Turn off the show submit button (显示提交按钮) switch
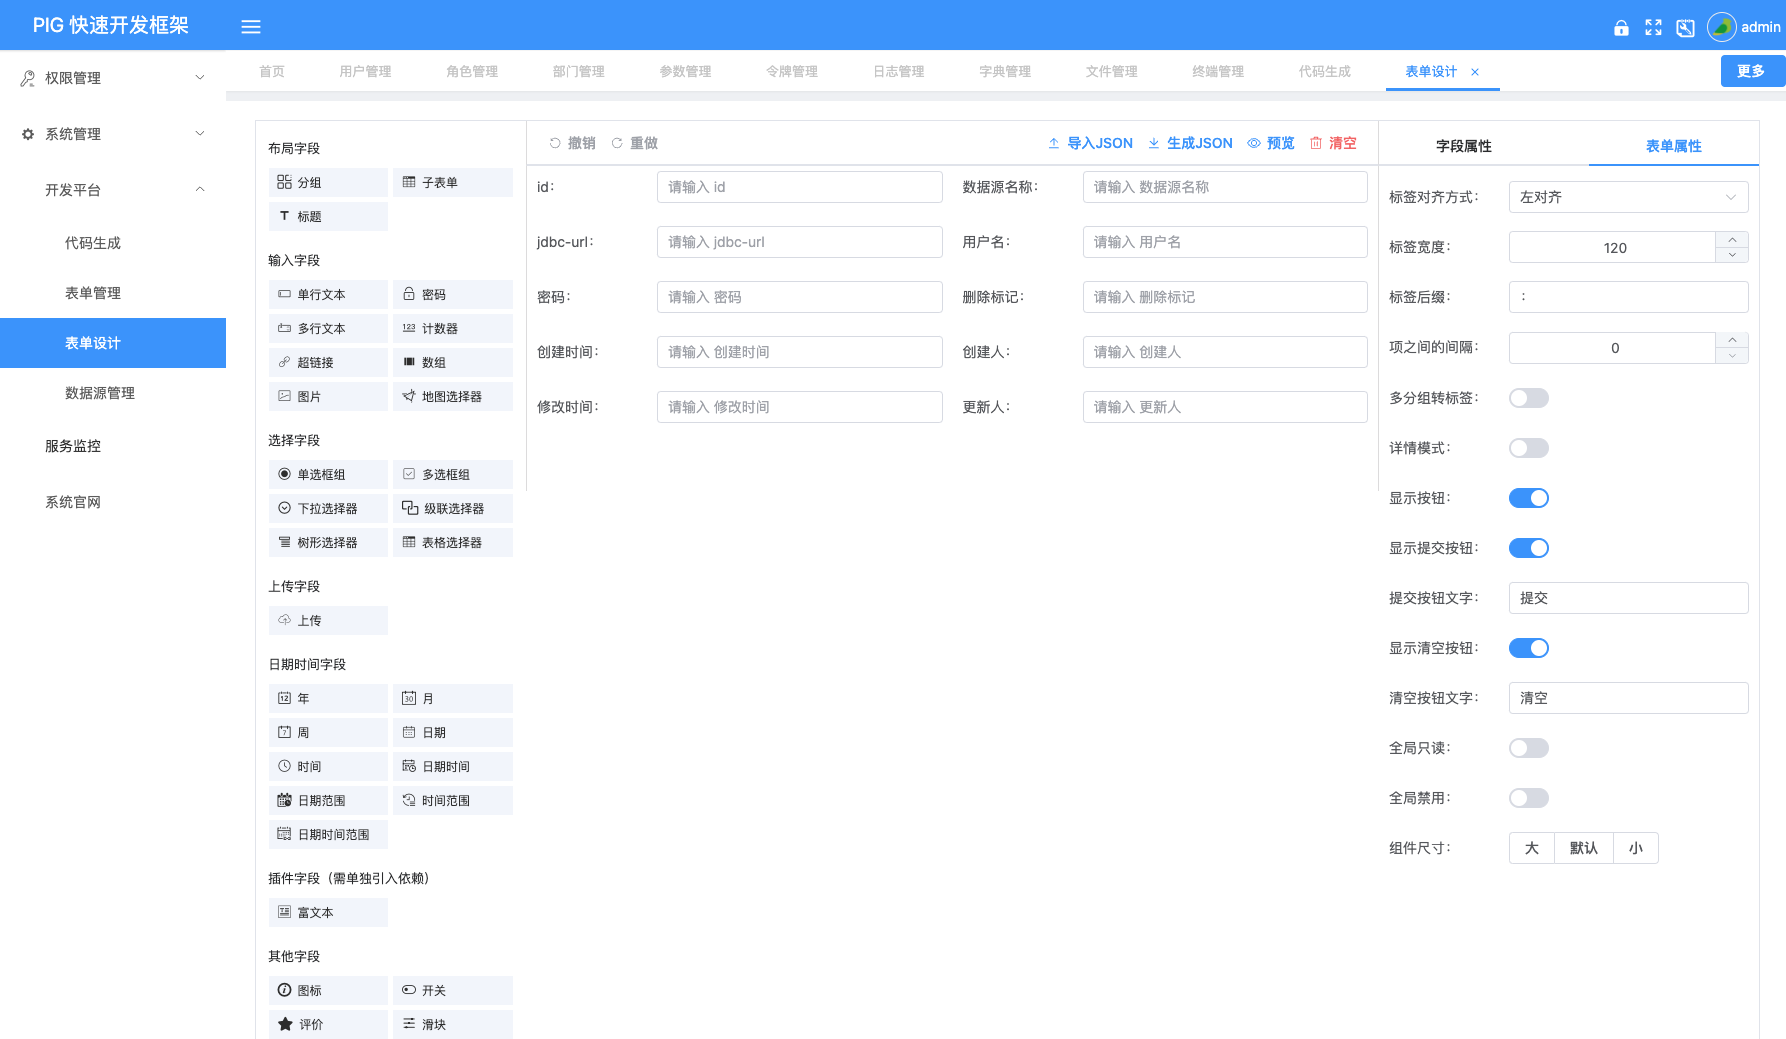 click(1528, 548)
